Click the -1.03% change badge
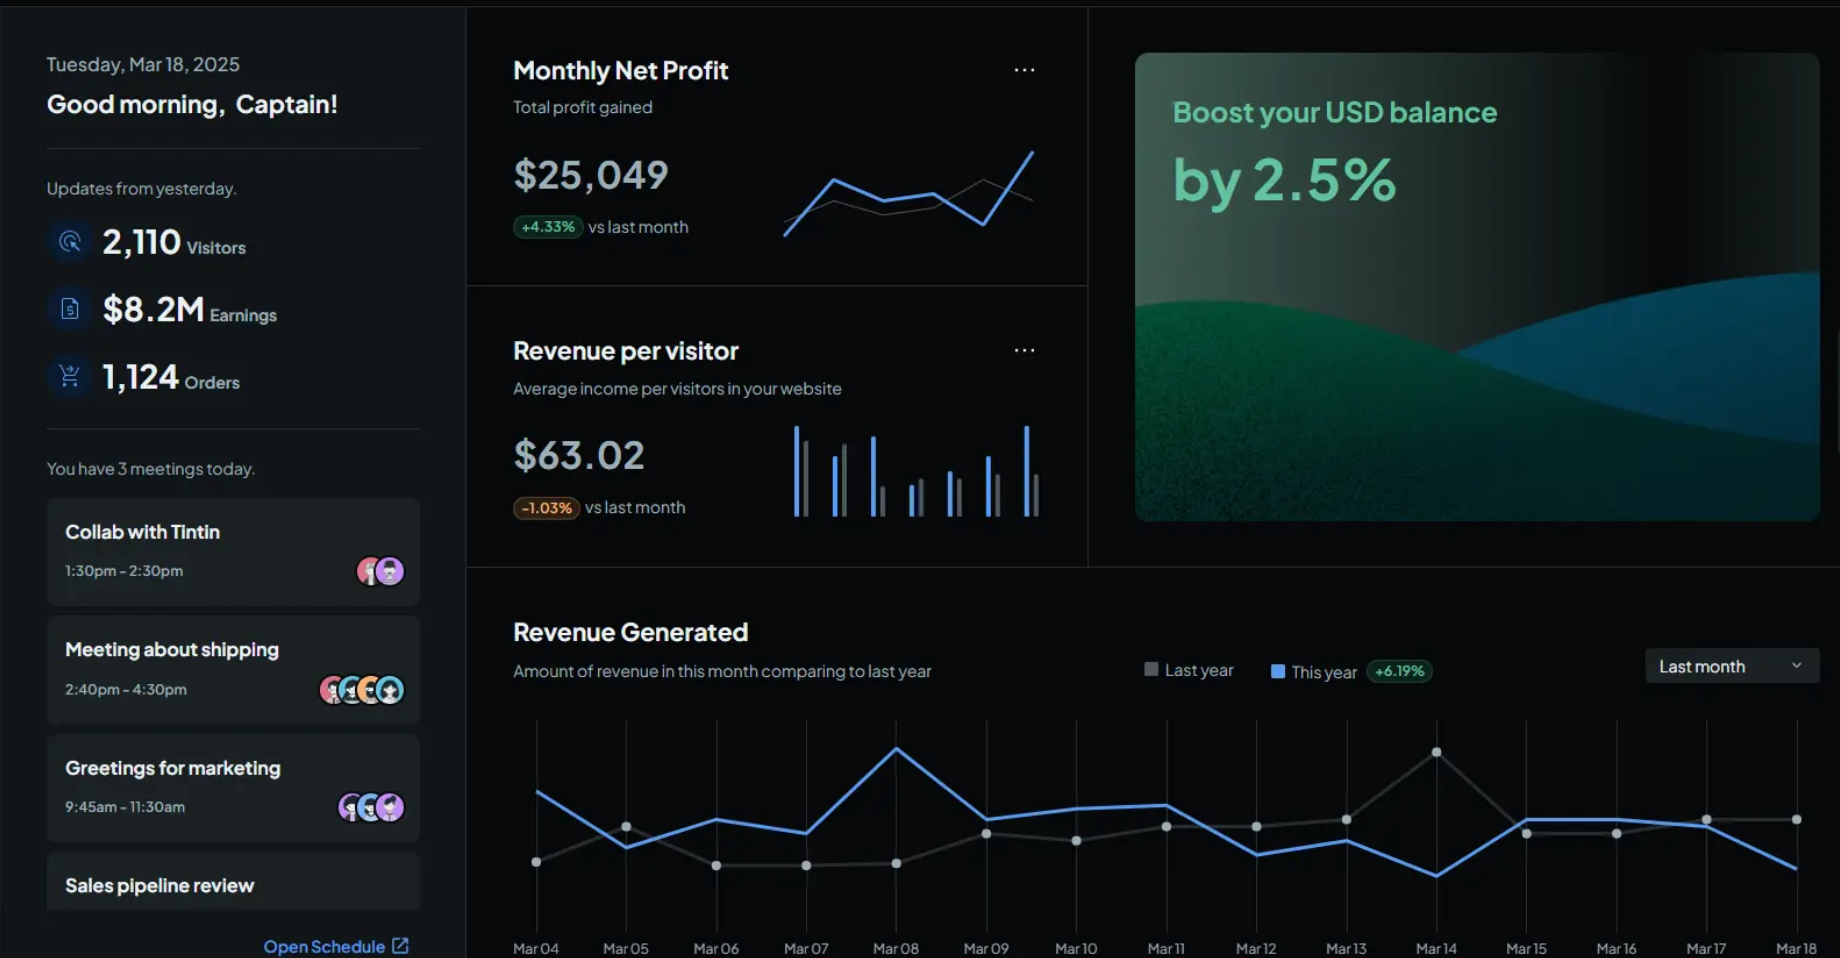The image size is (1840, 958). 546,508
